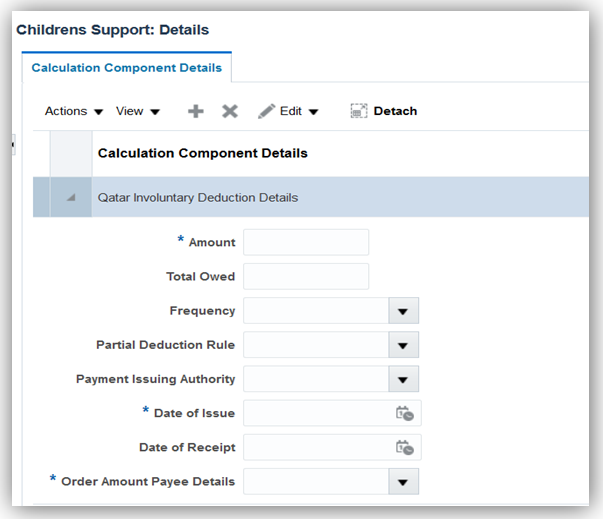603x519 pixels.
Task: Open the Payment Issuing Authority dropdown
Action: pos(403,379)
